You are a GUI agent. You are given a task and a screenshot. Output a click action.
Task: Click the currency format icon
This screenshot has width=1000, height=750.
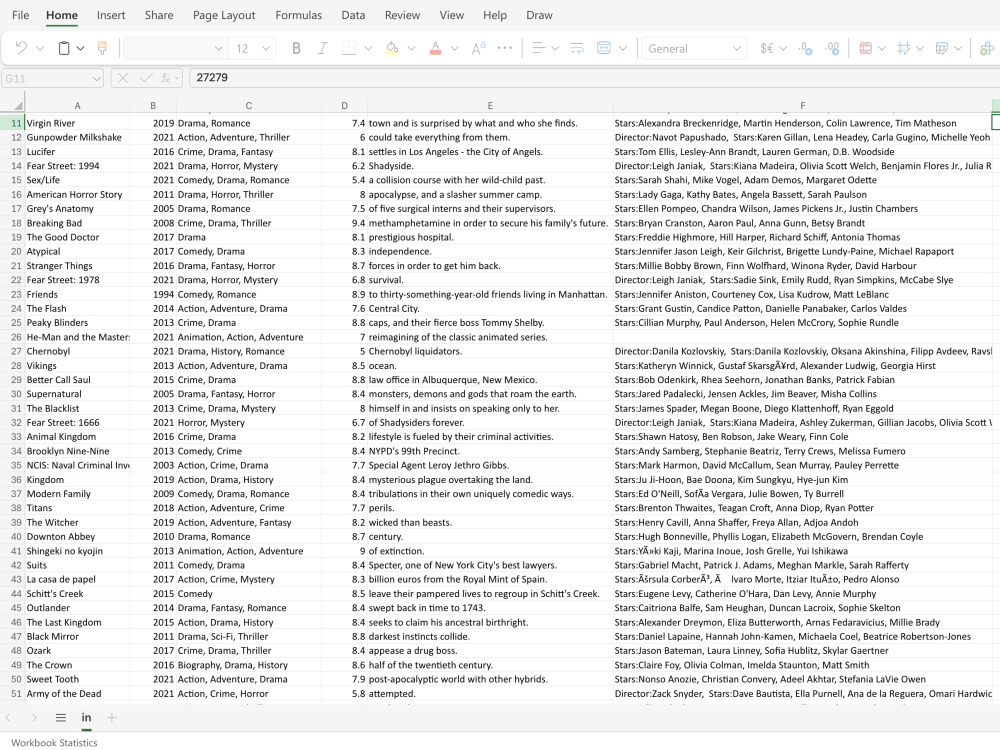[767, 48]
